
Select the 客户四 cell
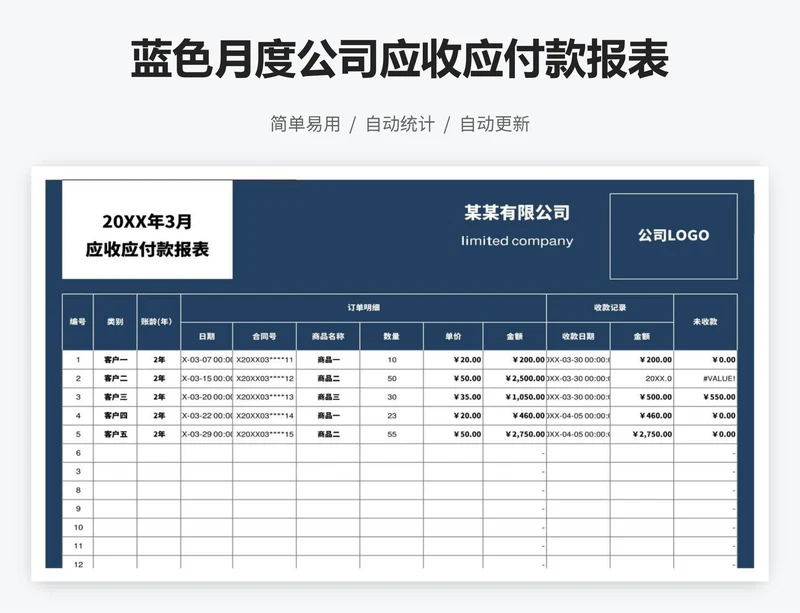point(115,416)
